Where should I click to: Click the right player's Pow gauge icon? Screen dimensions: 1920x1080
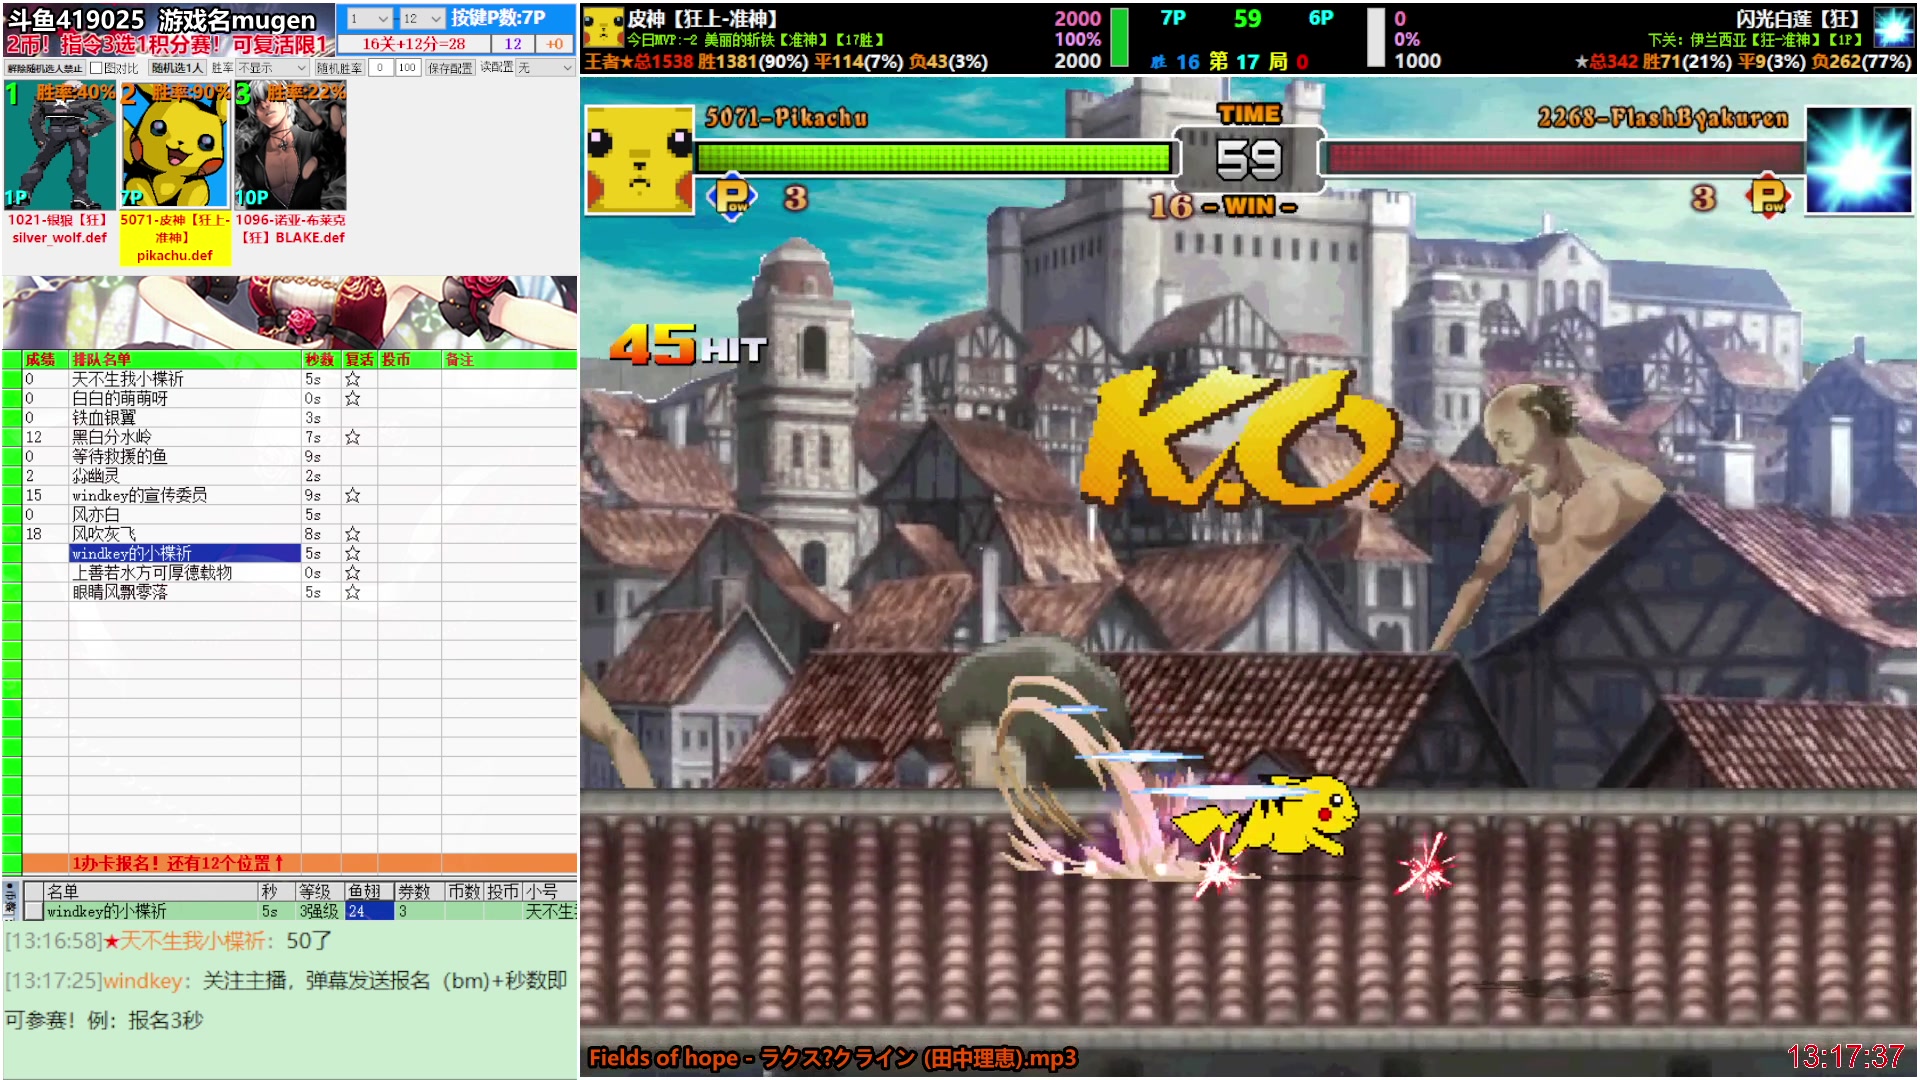point(1767,196)
